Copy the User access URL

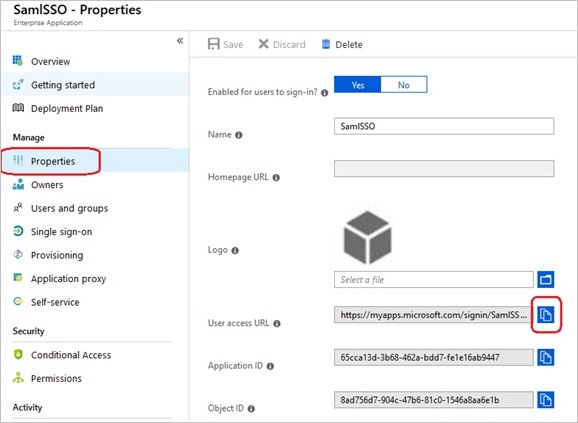pos(546,315)
